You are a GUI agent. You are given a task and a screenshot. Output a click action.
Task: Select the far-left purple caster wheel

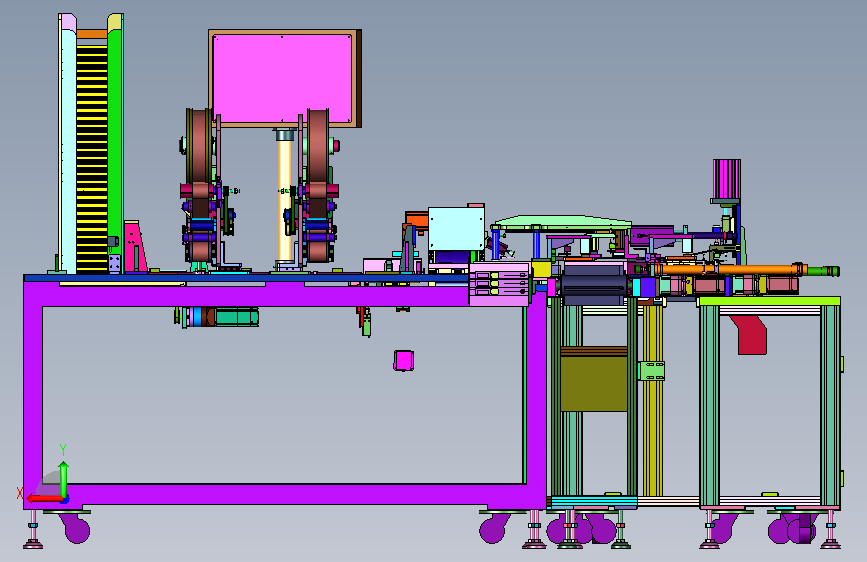(x=77, y=529)
